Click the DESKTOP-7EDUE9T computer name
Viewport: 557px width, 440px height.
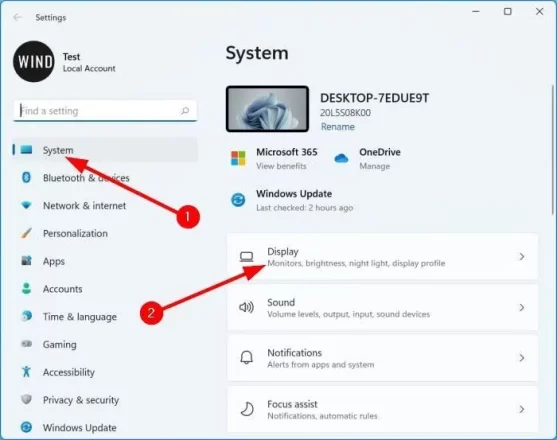(374, 98)
